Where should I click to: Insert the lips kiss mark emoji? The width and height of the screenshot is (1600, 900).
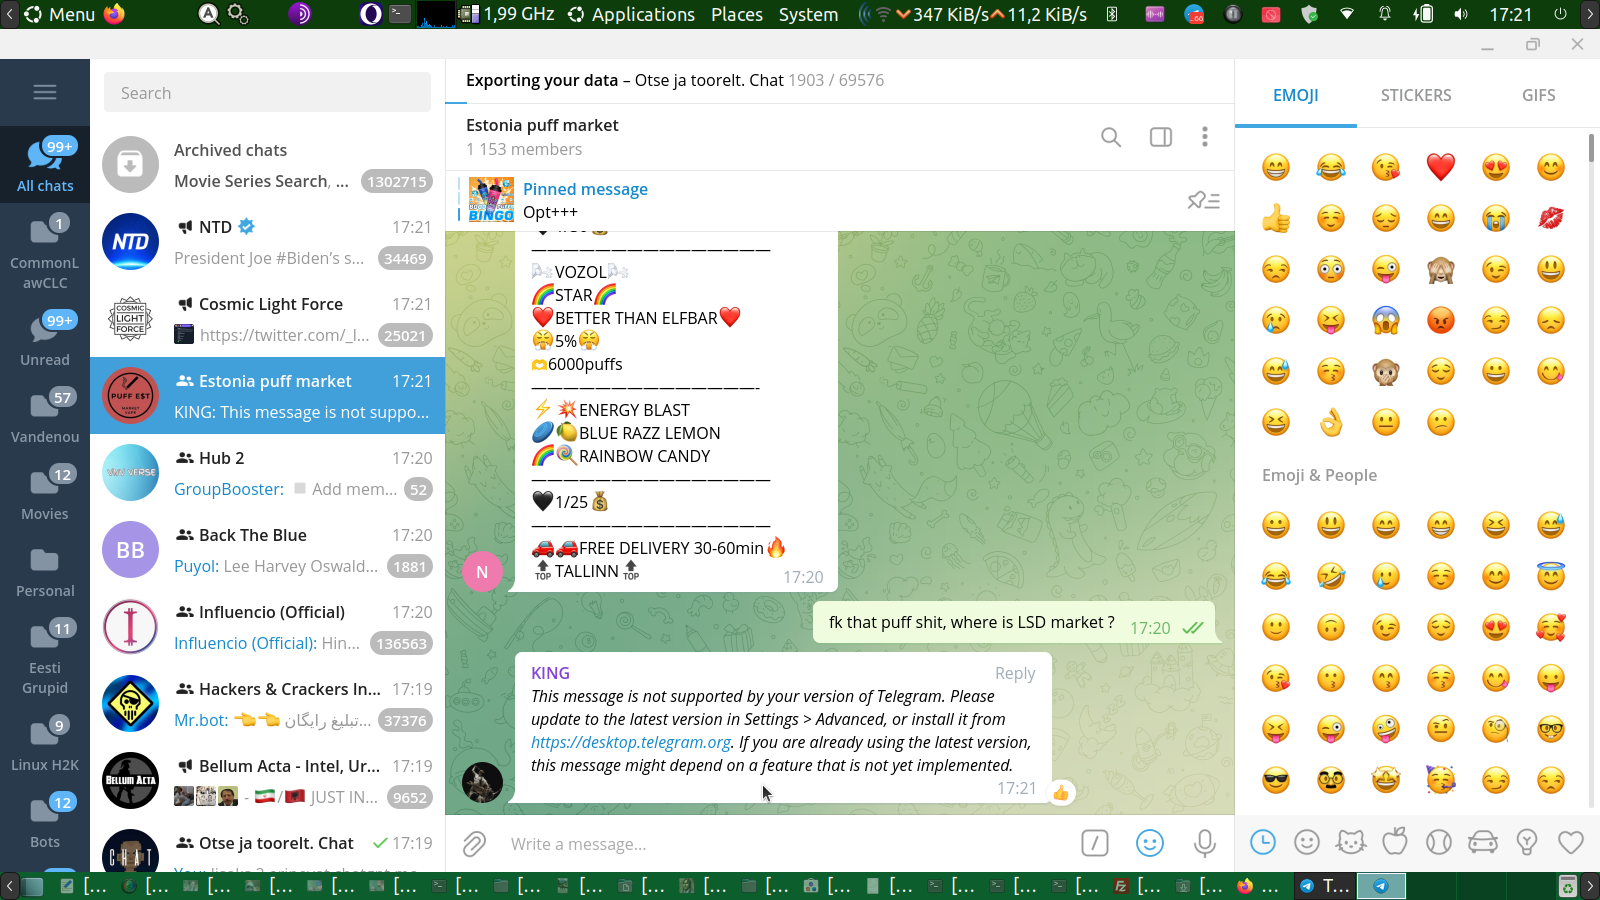[1551, 218]
